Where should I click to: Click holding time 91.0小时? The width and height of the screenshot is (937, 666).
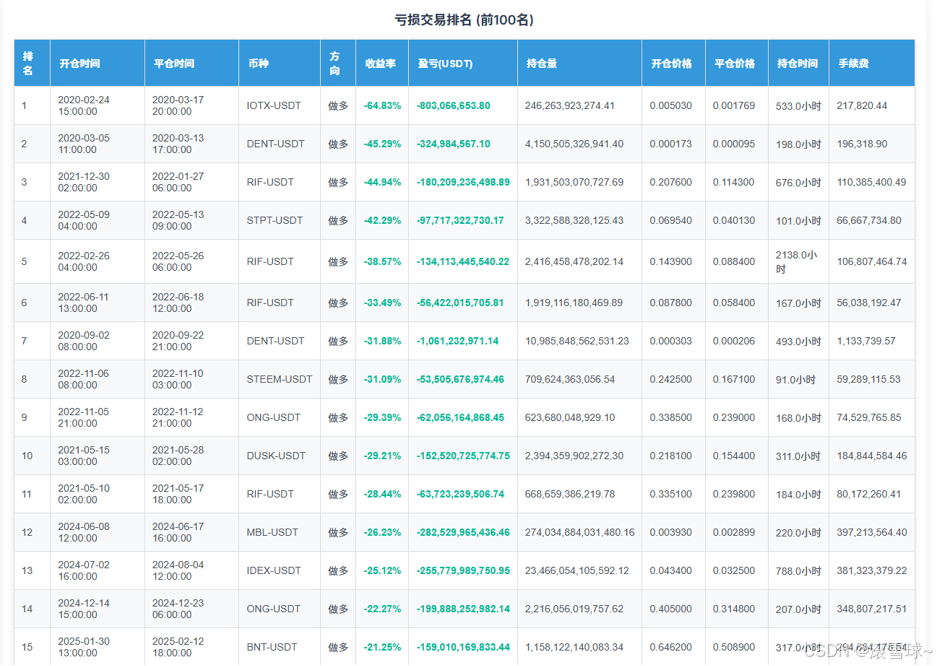pyautogui.click(x=795, y=379)
